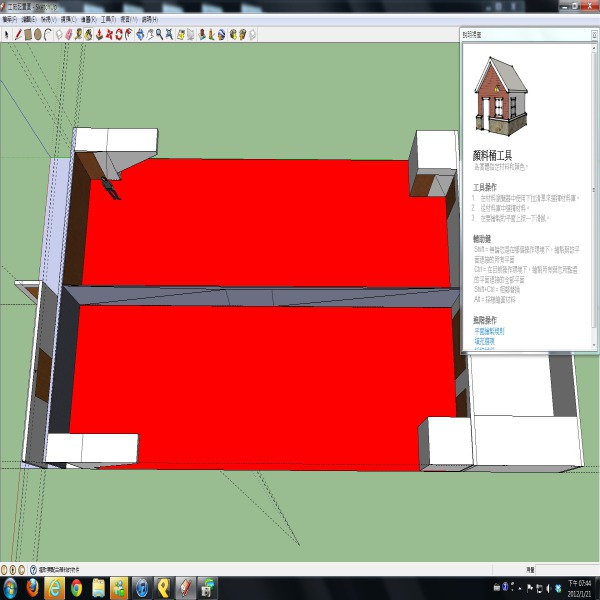Open the 檔案(F) menu

click(x=11, y=19)
